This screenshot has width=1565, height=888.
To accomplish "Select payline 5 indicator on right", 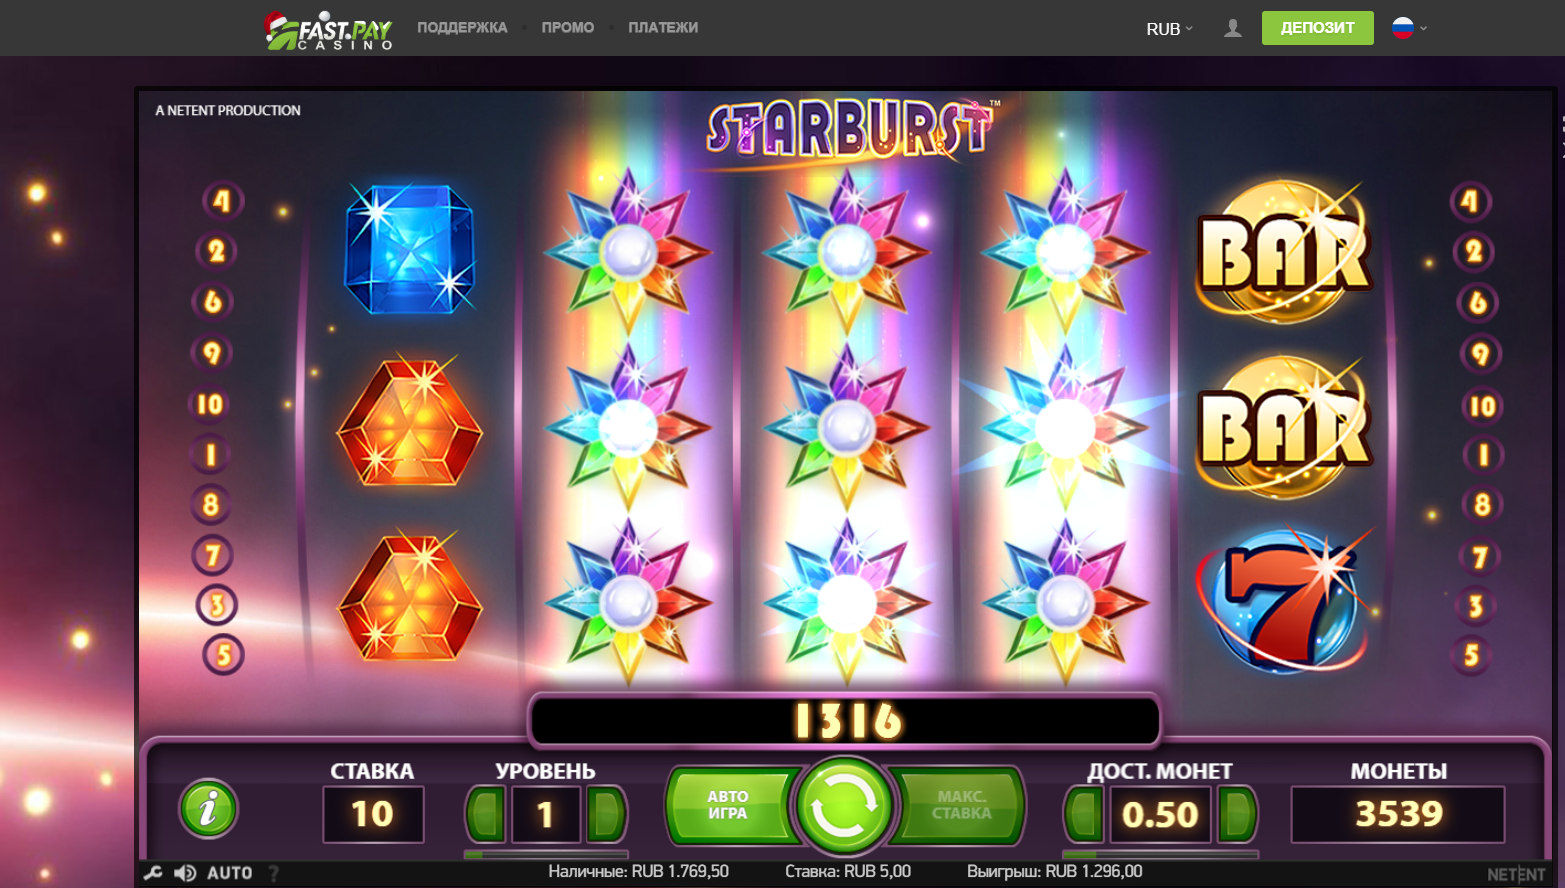I will pyautogui.click(x=1472, y=656).
